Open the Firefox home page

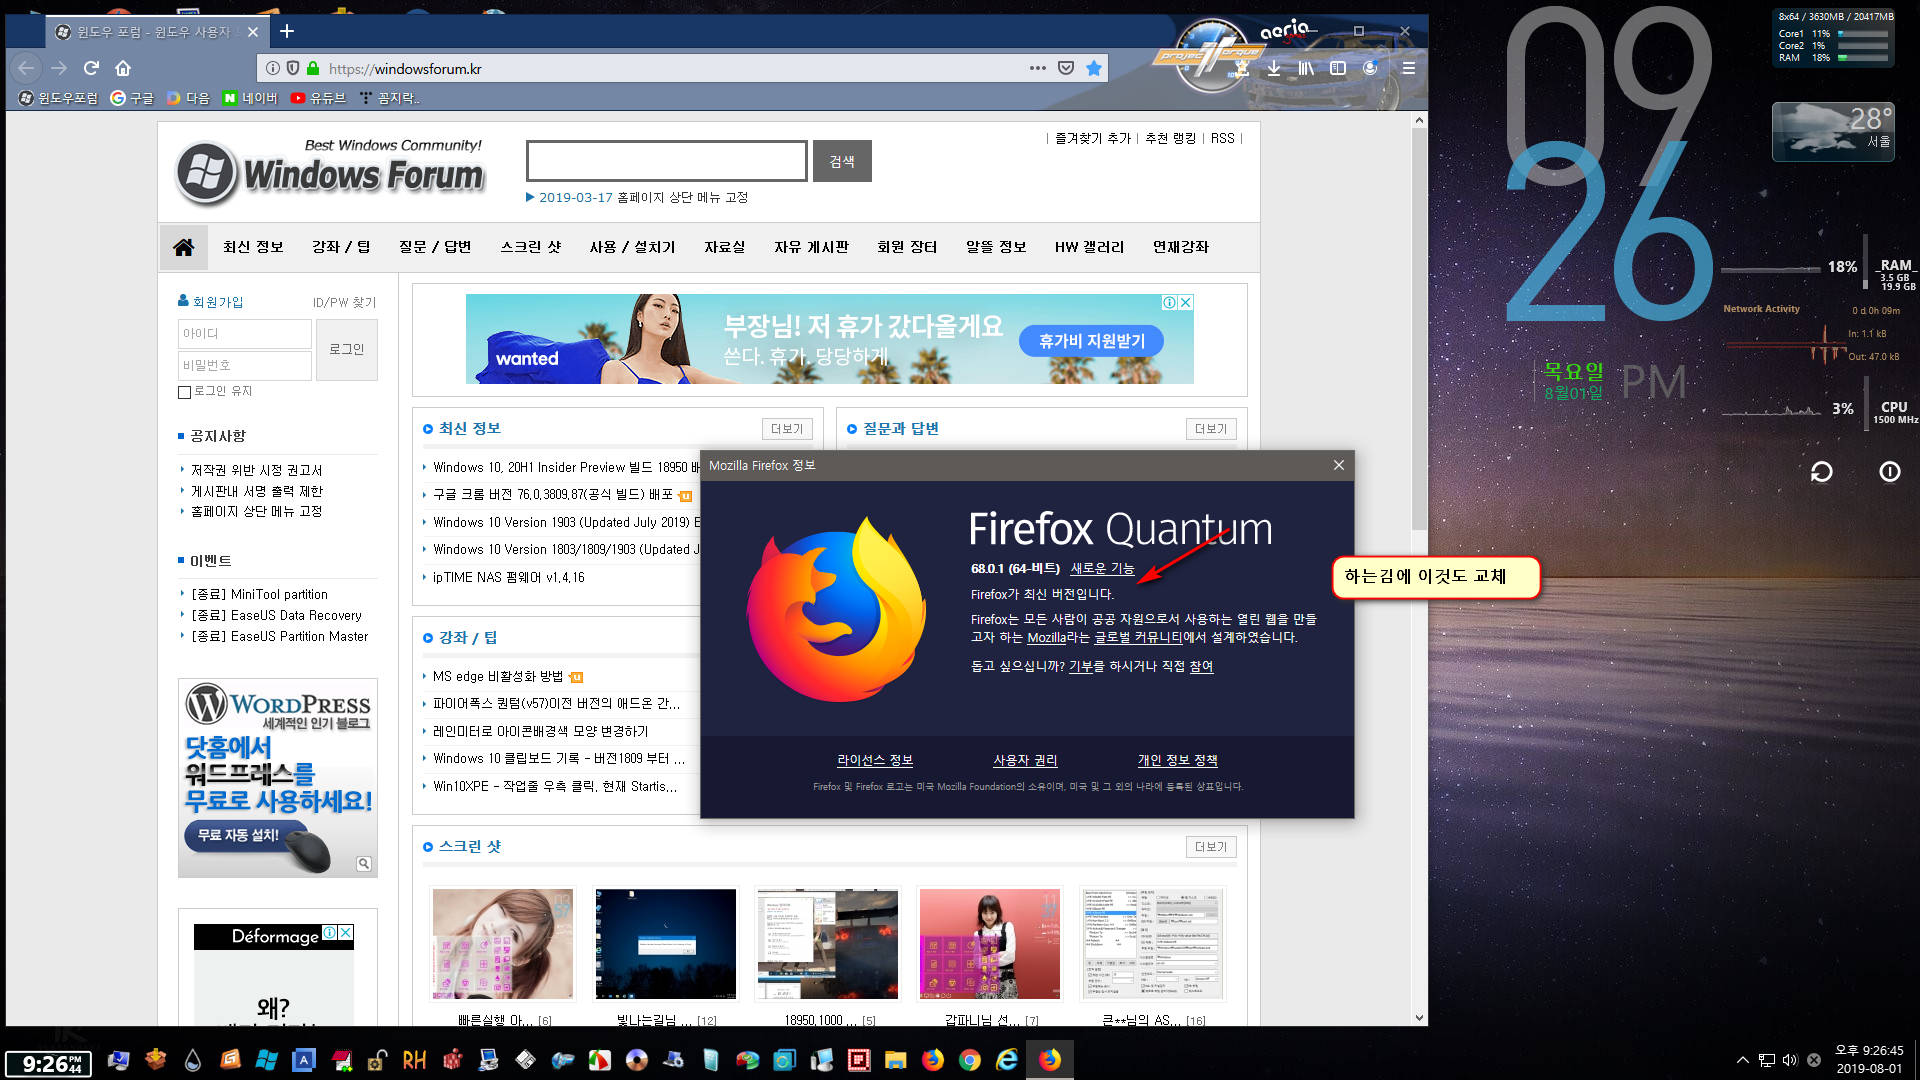(123, 68)
